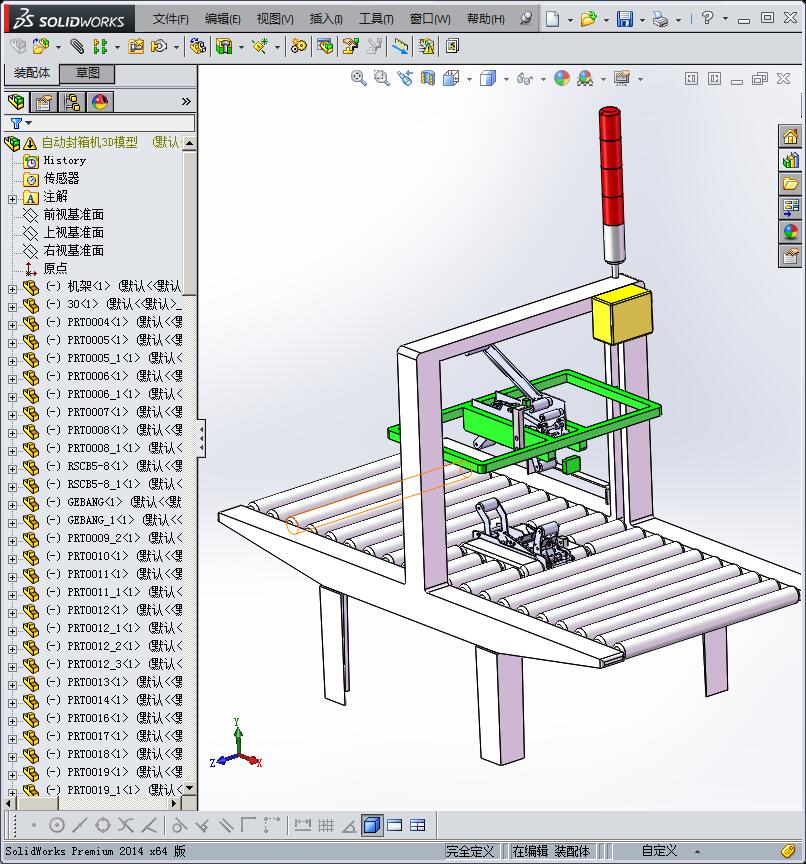The width and height of the screenshot is (806, 864).
Task: Select 上视基准面 plane in tree
Action: click(74, 233)
